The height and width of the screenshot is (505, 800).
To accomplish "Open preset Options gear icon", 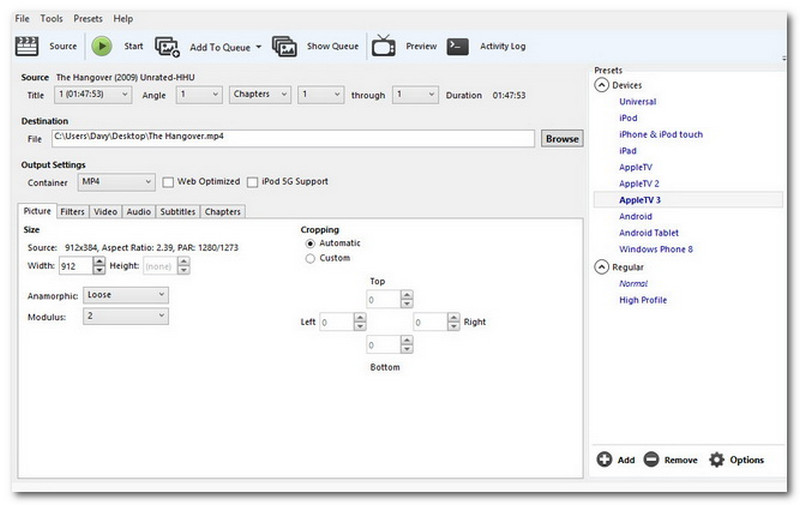I will 716,460.
